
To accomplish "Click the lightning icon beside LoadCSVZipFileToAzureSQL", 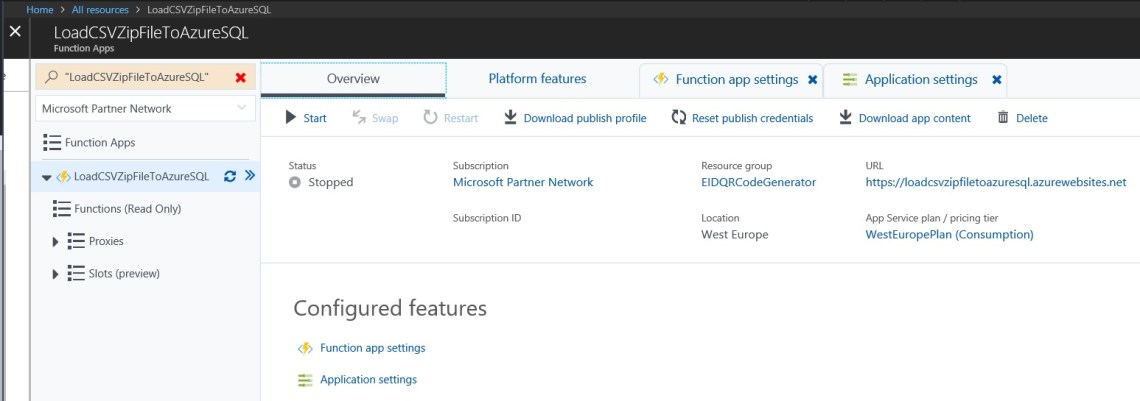I will click(63, 177).
